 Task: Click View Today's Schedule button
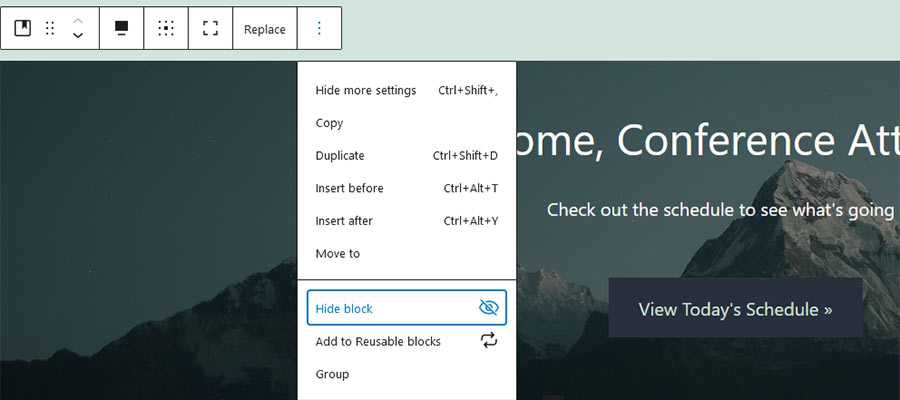point(735,309)
